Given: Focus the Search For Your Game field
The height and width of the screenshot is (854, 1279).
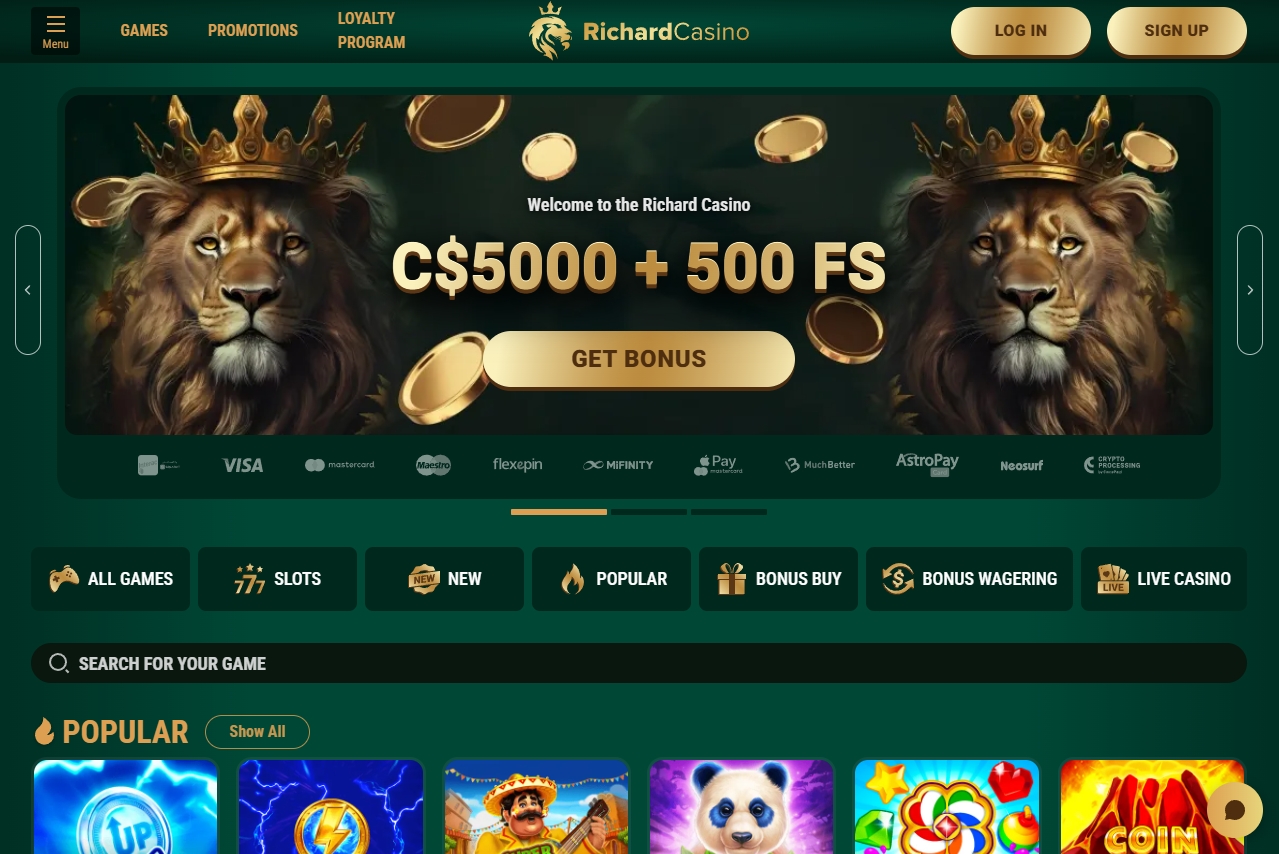Looking at the screenshot, I should [x=639, y=663].
